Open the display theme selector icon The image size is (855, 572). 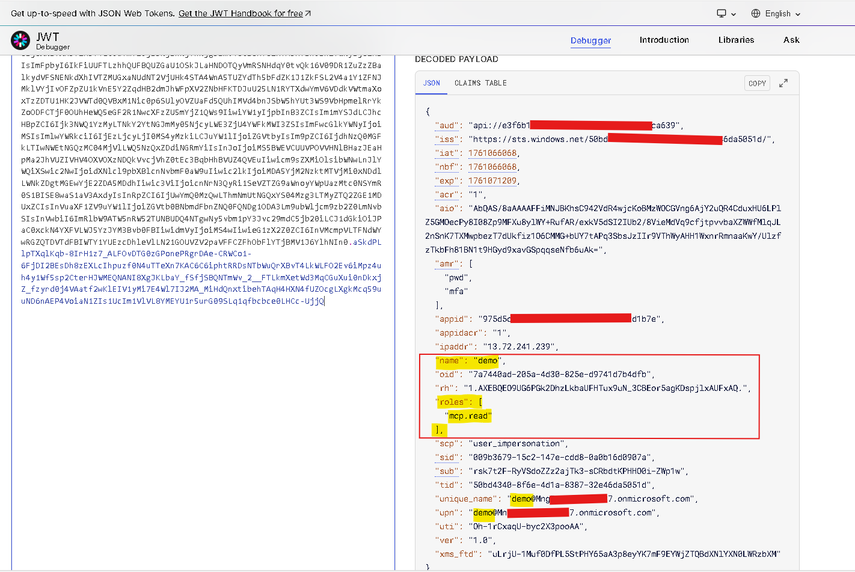click(x=726, y=14)
